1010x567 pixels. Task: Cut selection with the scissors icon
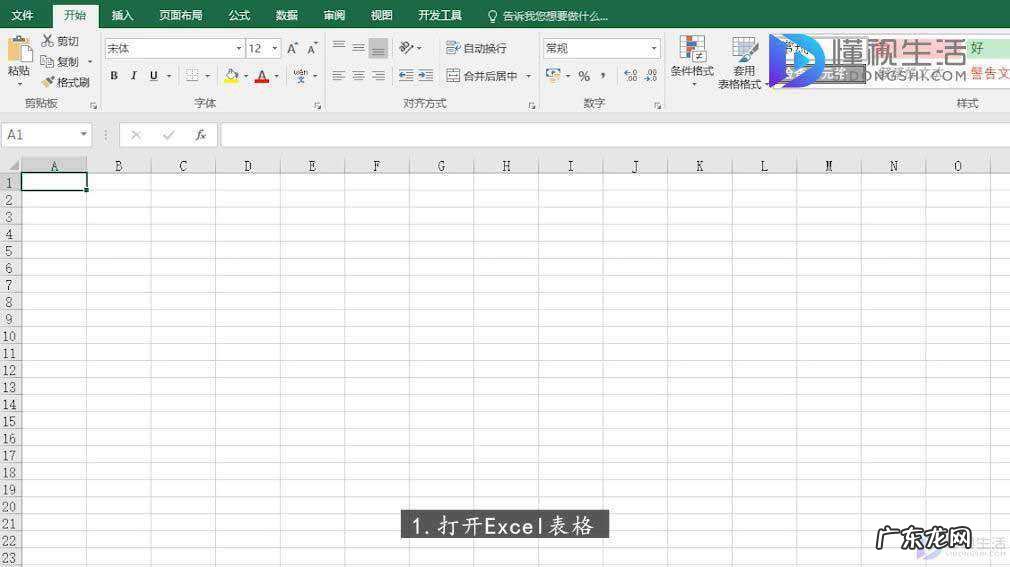48,41
